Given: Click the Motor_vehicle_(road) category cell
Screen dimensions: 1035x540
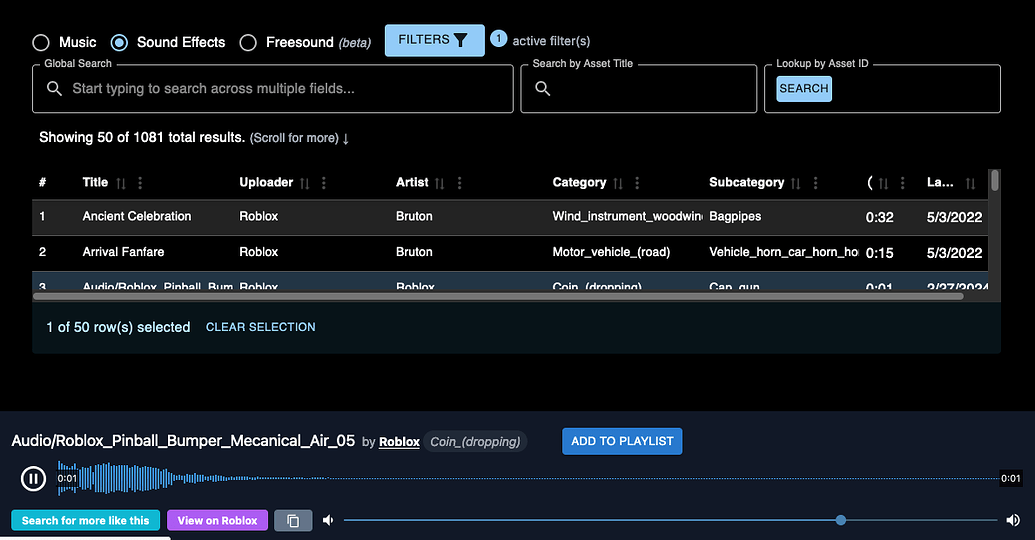Looking at the screenshot, I should (x=611, y=252).
